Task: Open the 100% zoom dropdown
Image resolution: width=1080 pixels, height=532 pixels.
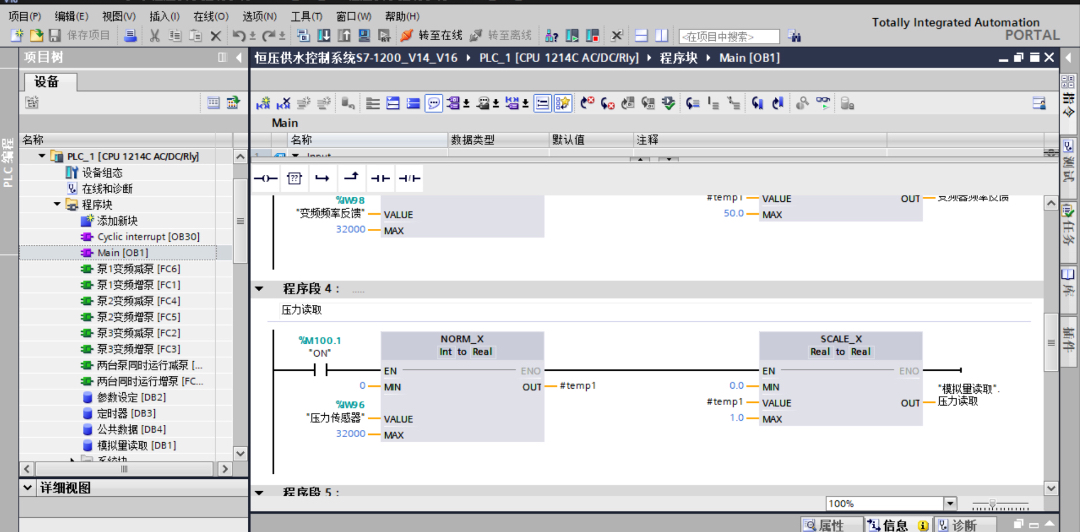Action: click(x=951, y=504)
